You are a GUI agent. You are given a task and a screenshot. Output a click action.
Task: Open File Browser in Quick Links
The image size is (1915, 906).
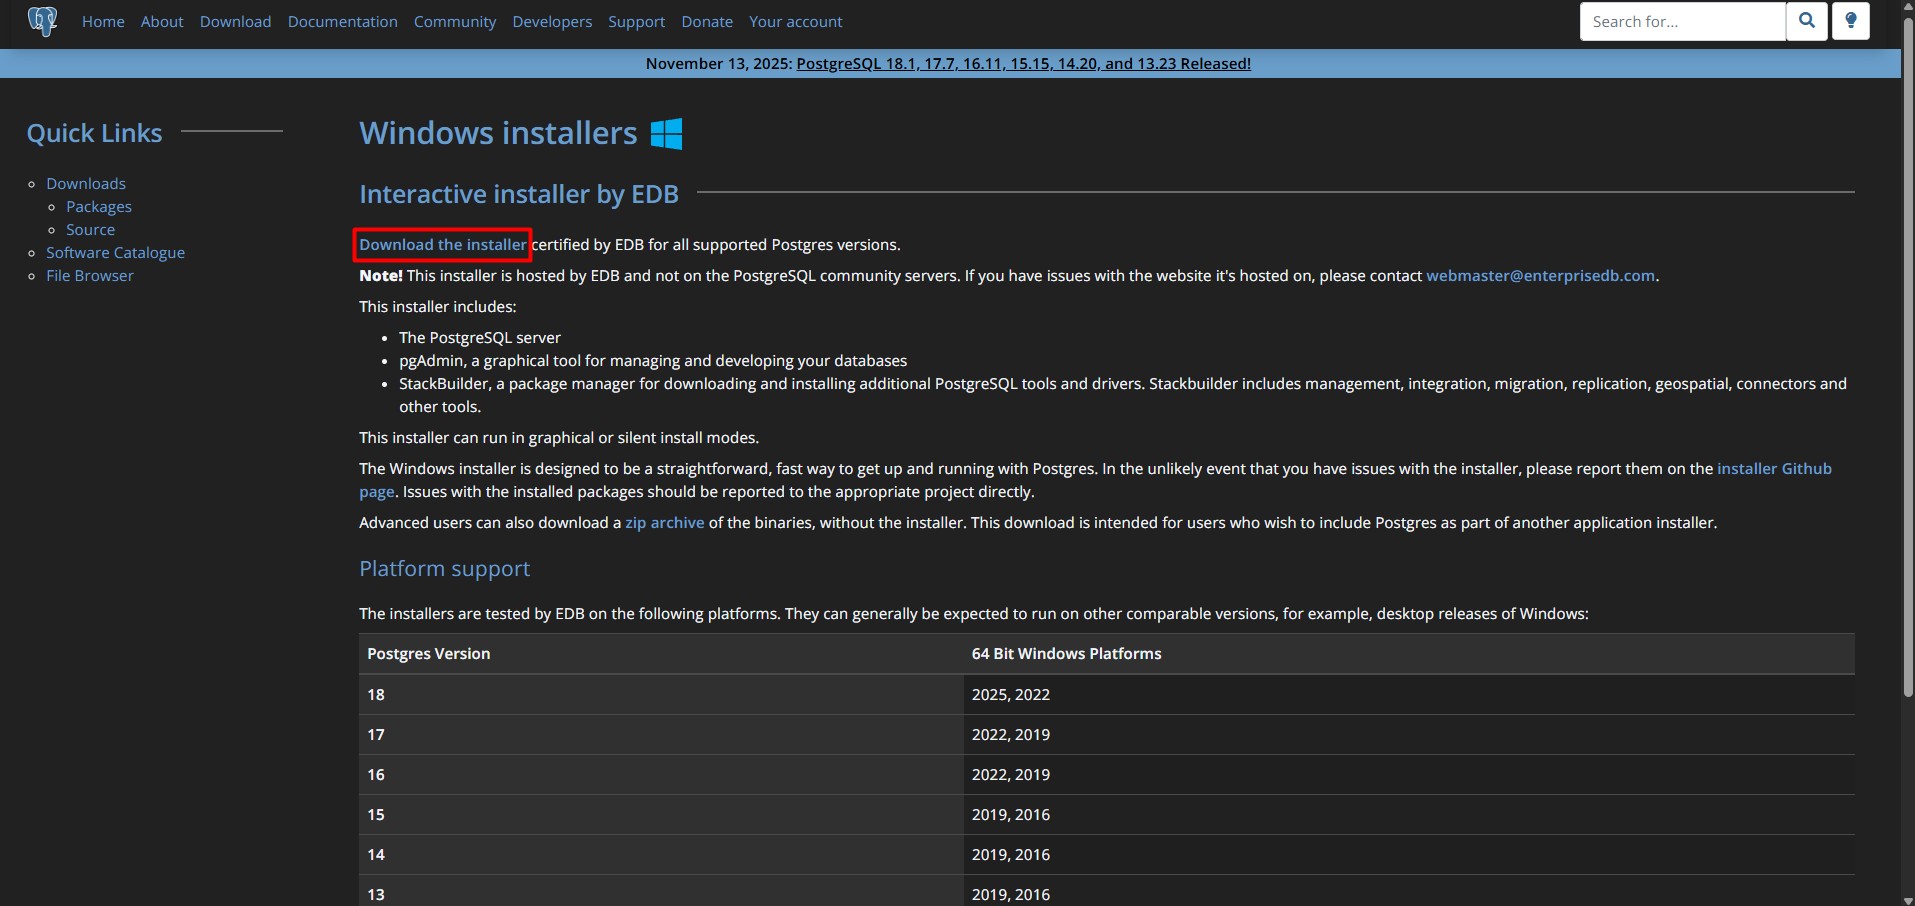(x=89, y=275)
